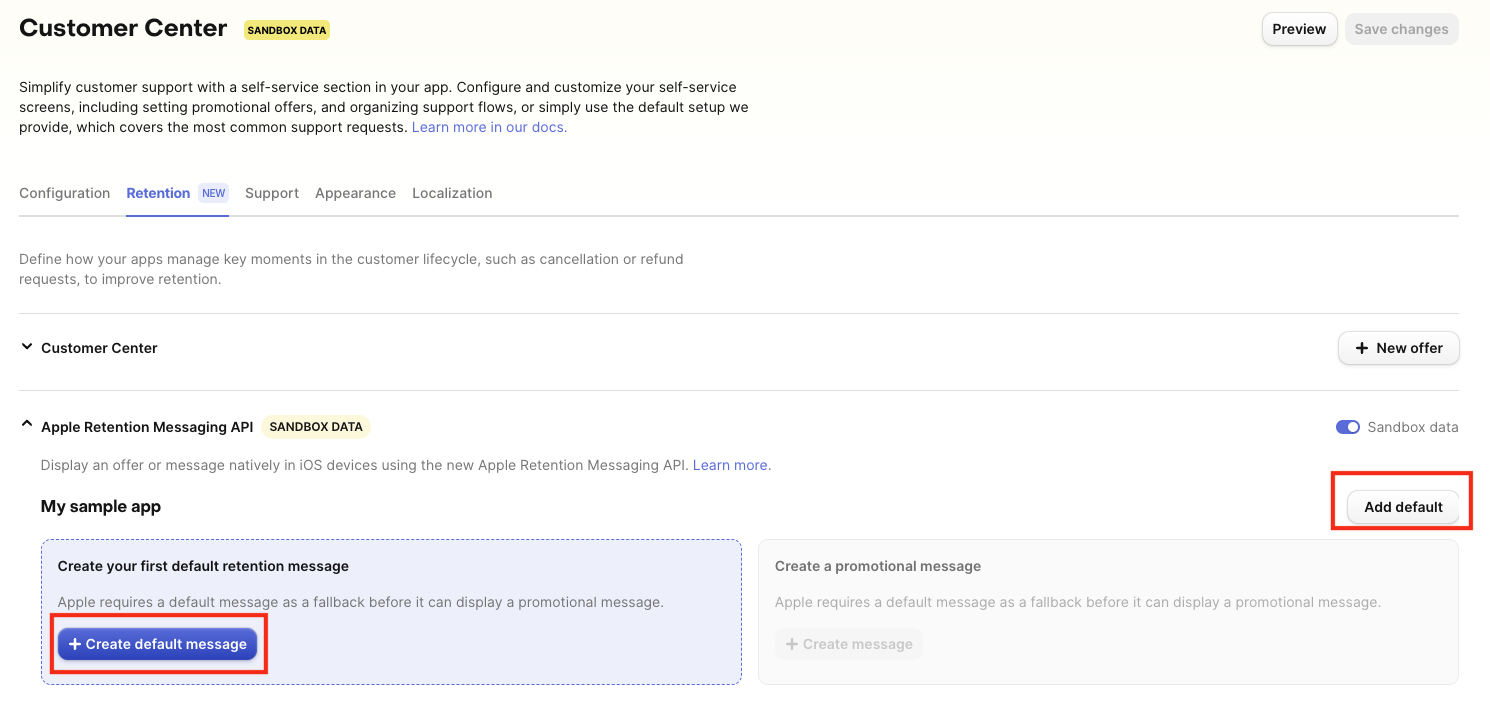Click plus icon on Create default message
Image resolution: width=1490 pixels, height=710 pixels.
75,644
